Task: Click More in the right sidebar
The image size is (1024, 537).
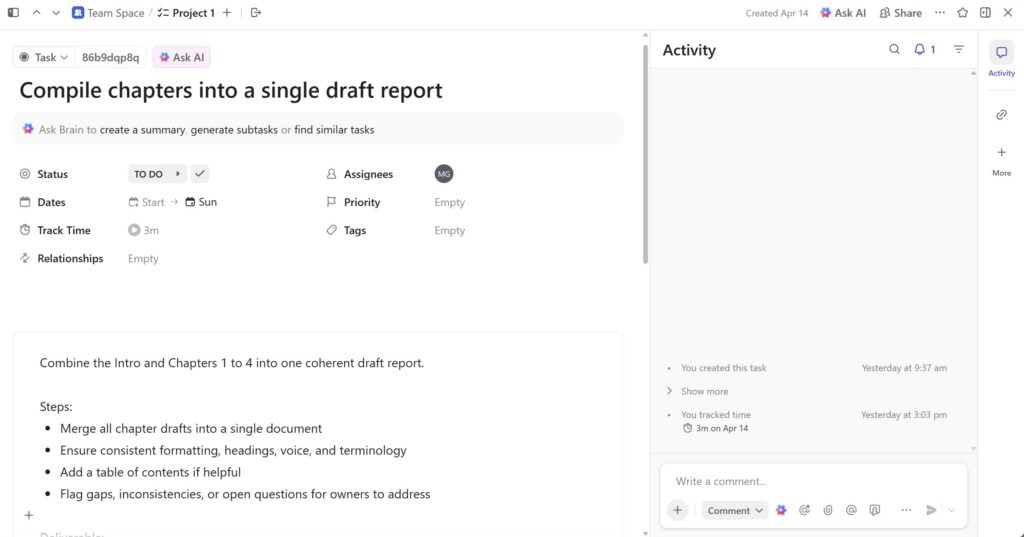Action: click(1001, 161)
